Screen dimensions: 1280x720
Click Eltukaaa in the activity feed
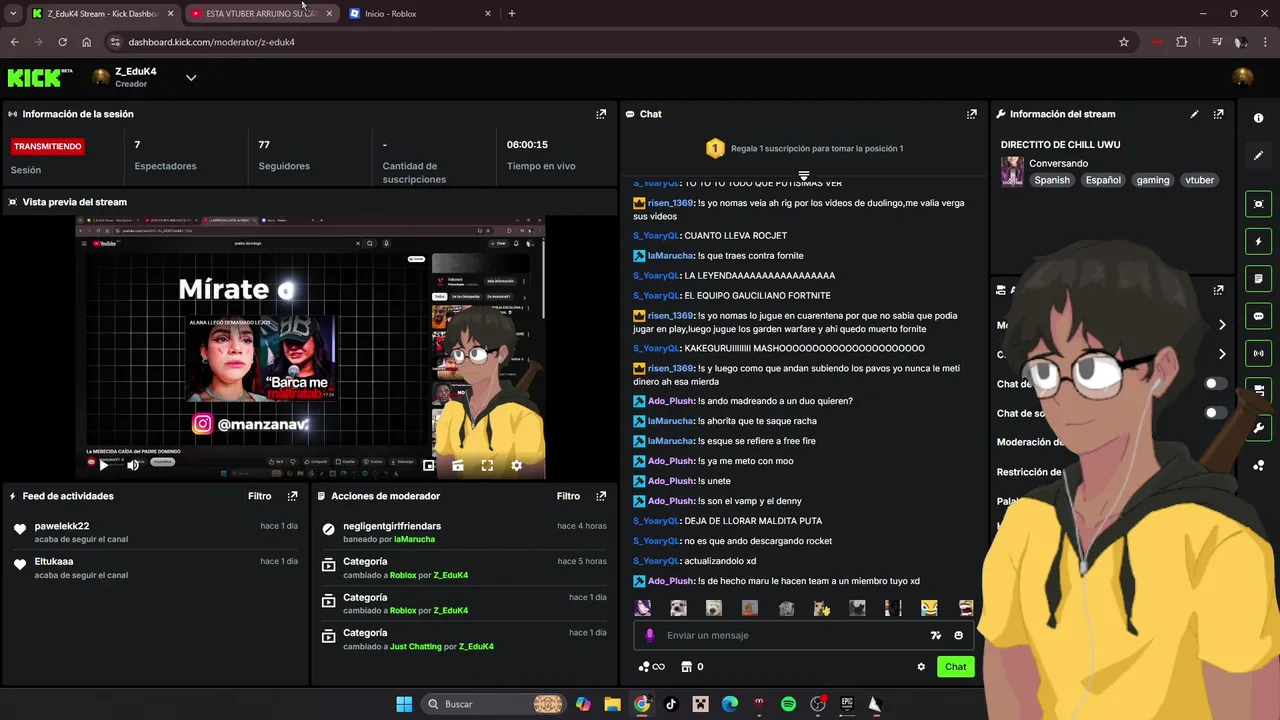54,561
